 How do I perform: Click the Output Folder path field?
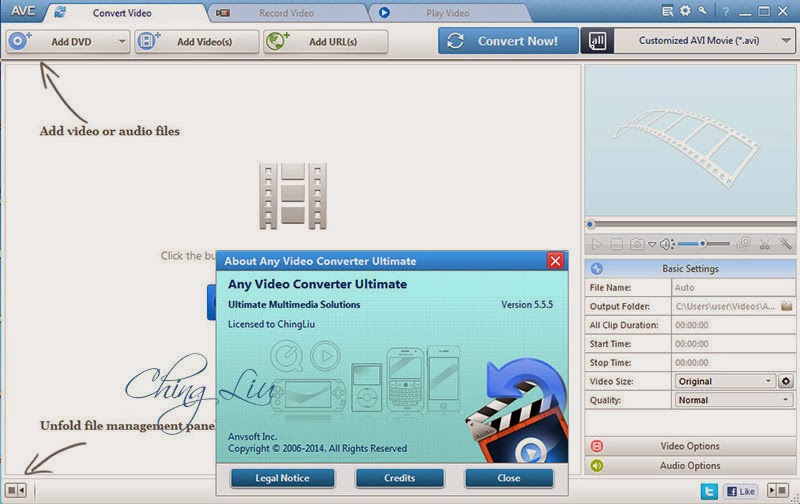726,306
